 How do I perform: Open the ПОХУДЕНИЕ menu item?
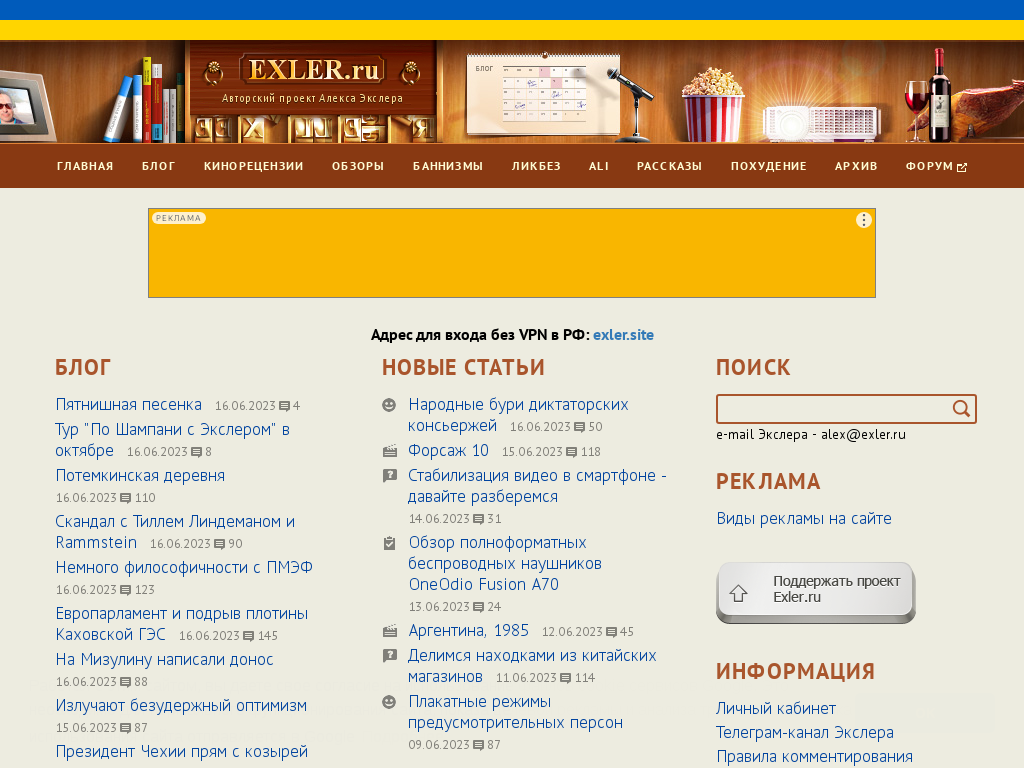pos(769,167)
